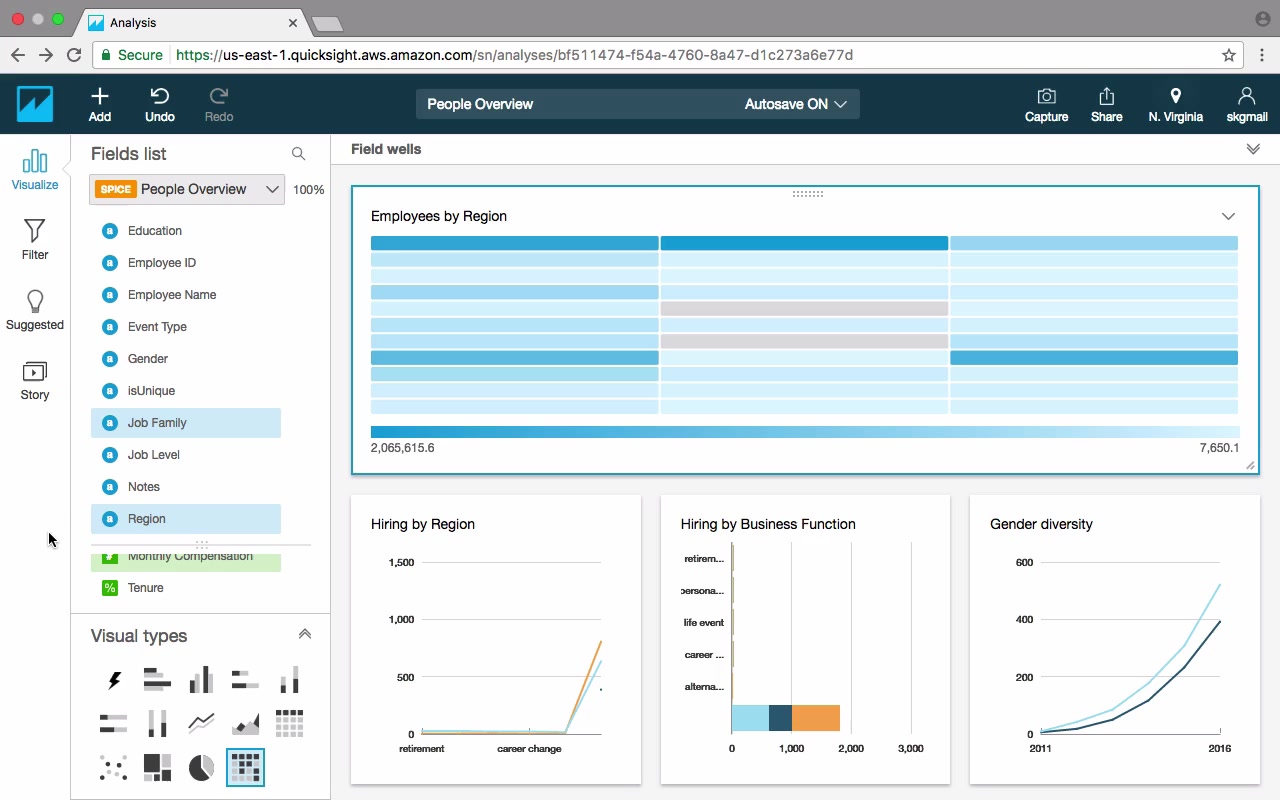Click the Employees by Region visual title

coord(439,216)
